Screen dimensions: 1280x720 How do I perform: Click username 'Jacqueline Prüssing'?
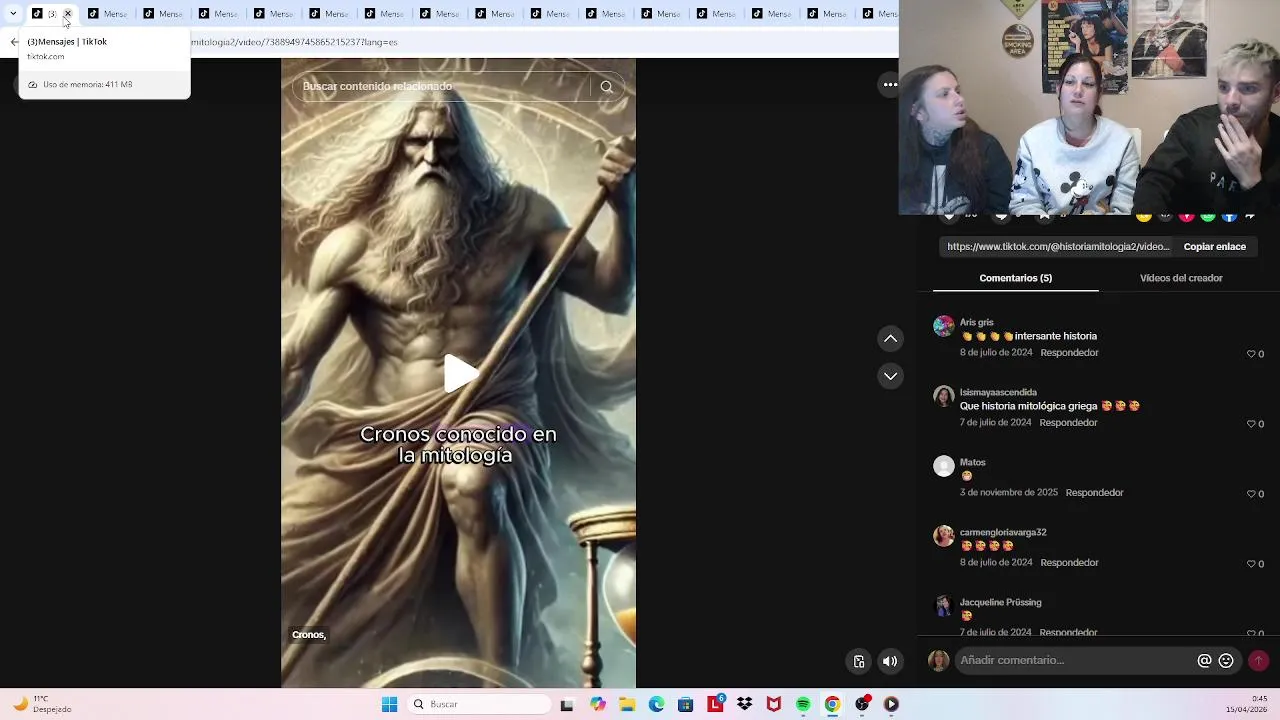1000,602
